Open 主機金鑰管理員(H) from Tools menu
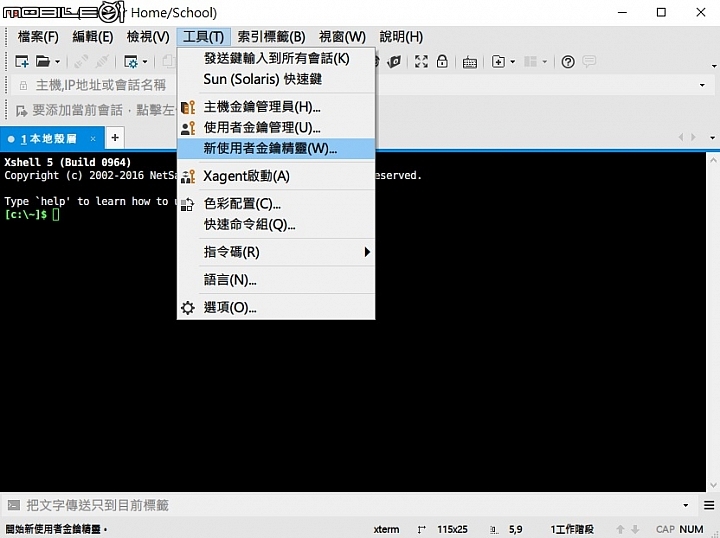720x538 pixels. pyautogui.click(x=276, y=107)
